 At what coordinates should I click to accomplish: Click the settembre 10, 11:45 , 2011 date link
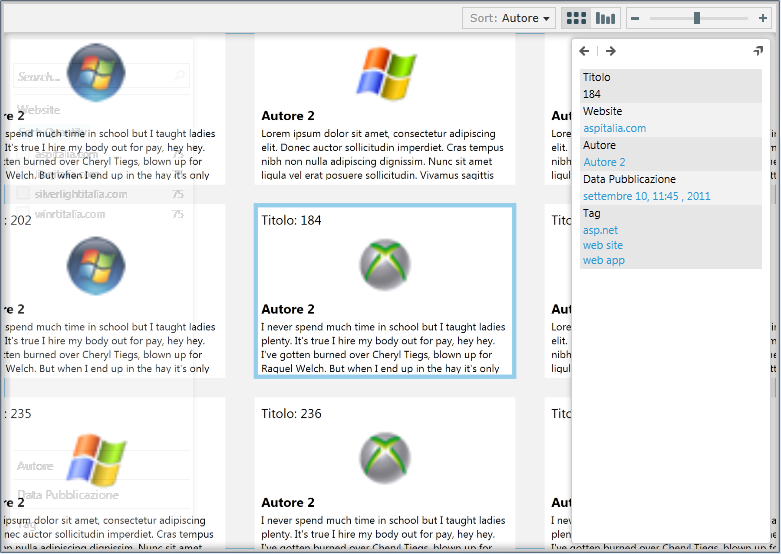click(x=647, y=196)
